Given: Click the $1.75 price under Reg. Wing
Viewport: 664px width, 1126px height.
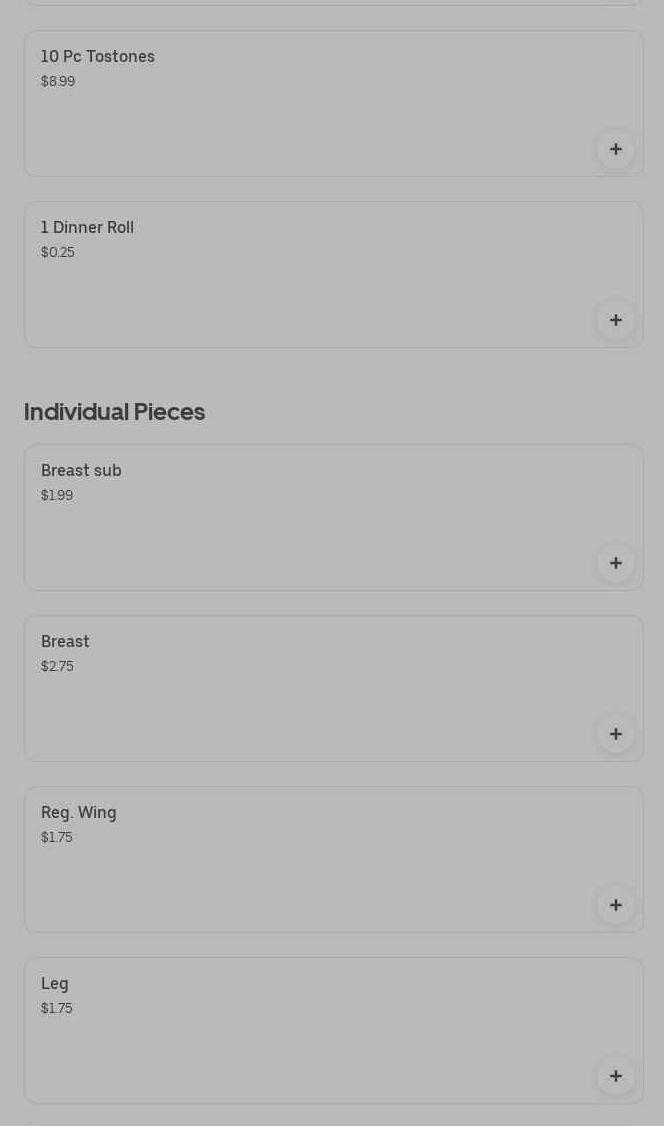Looking at the screenshot, I should (x=57, y=838).
